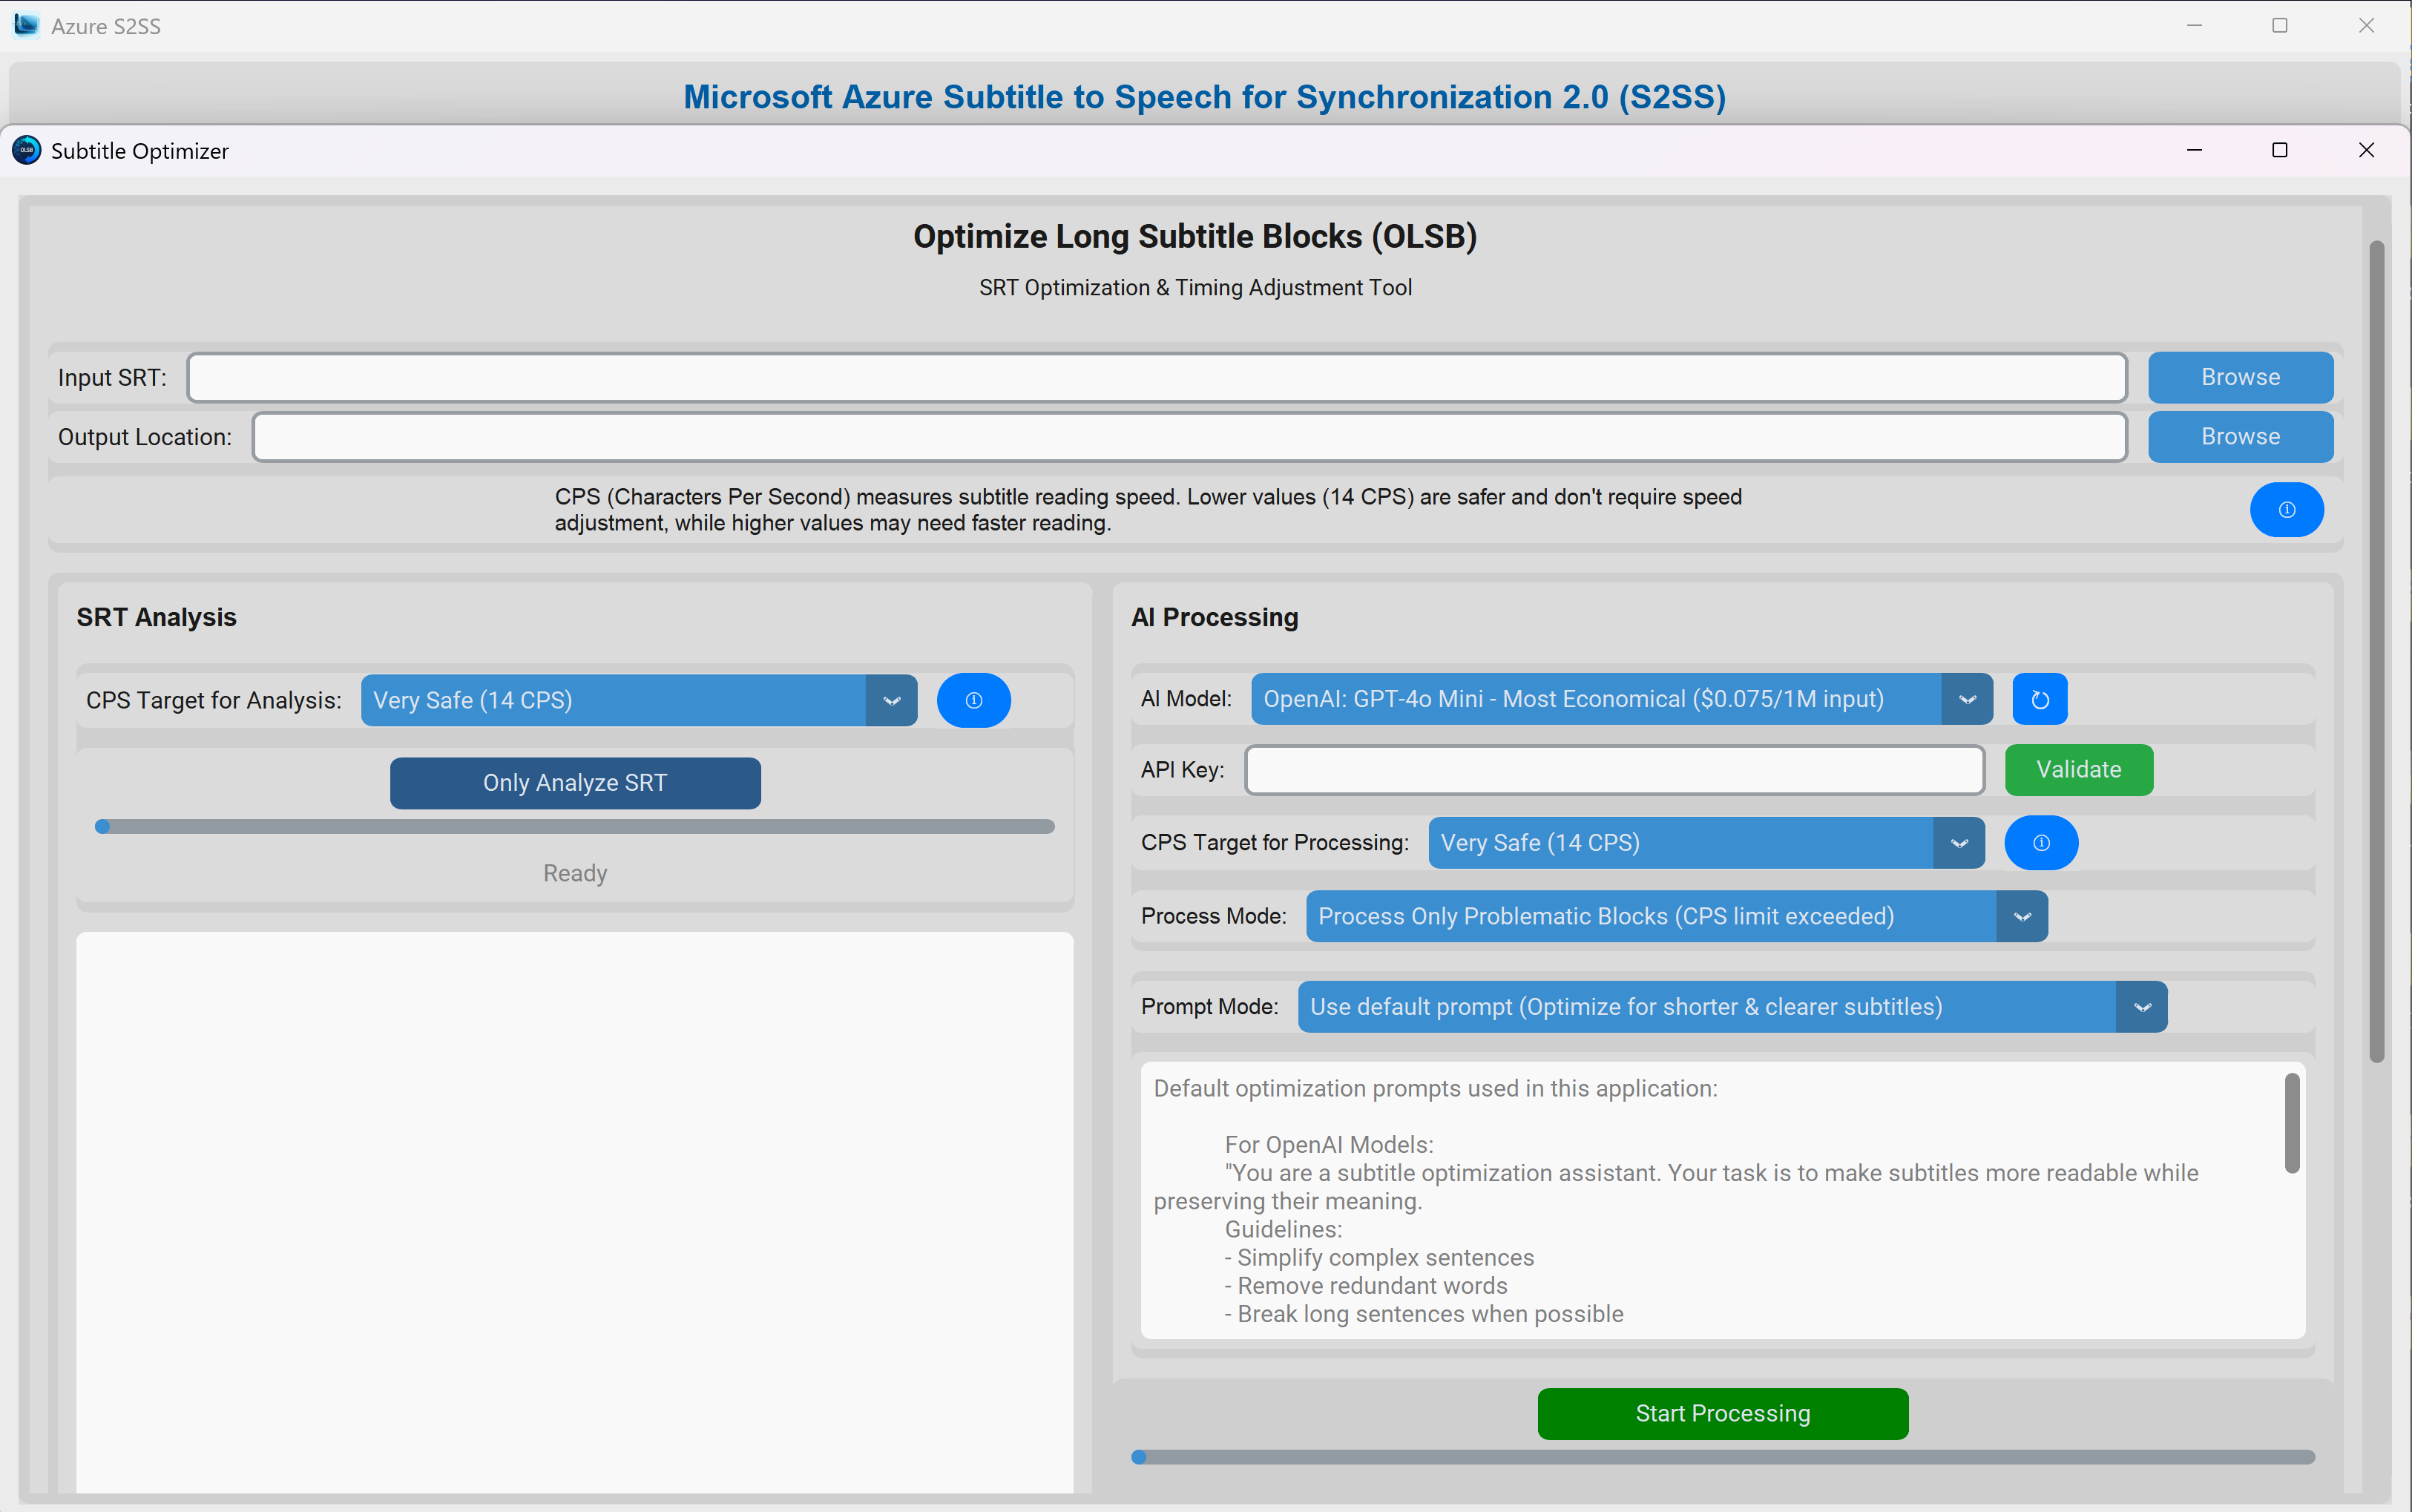Click the Azure S2SS app icon in title bar
Viewport: 2412px width, 1512px height.
26,26
